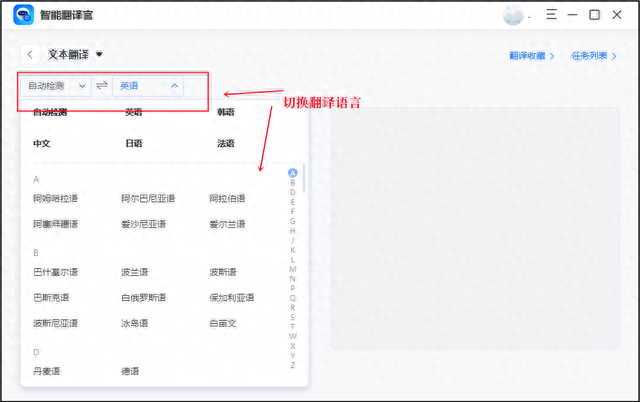Jump to letter Q in alphabet index
The width and height of the screenshot is (640, 402).
[x=293, y=298]
